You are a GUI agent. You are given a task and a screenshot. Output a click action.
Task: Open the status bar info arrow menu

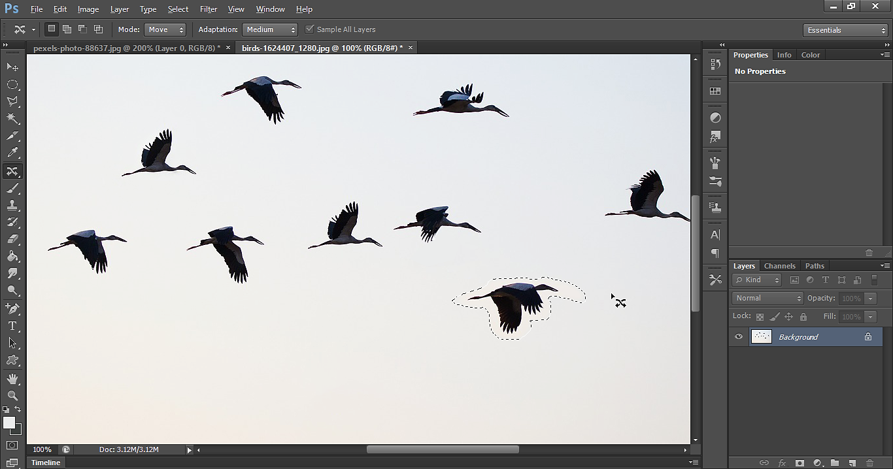click(x=189, y=450)
